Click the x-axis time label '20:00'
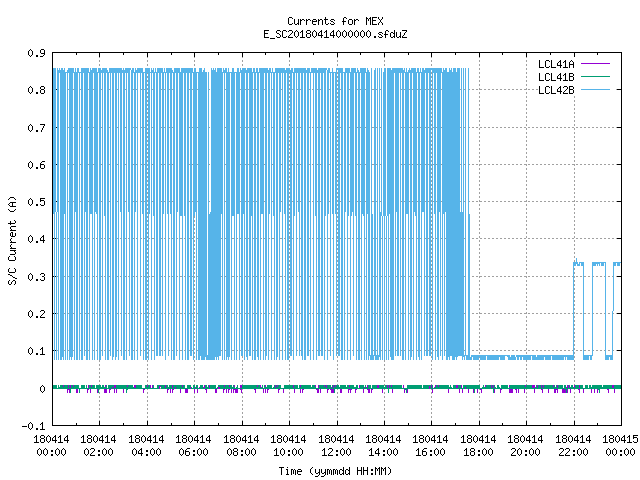The width and height of the screenshot is (640, 480). click(x=525, y=452)
